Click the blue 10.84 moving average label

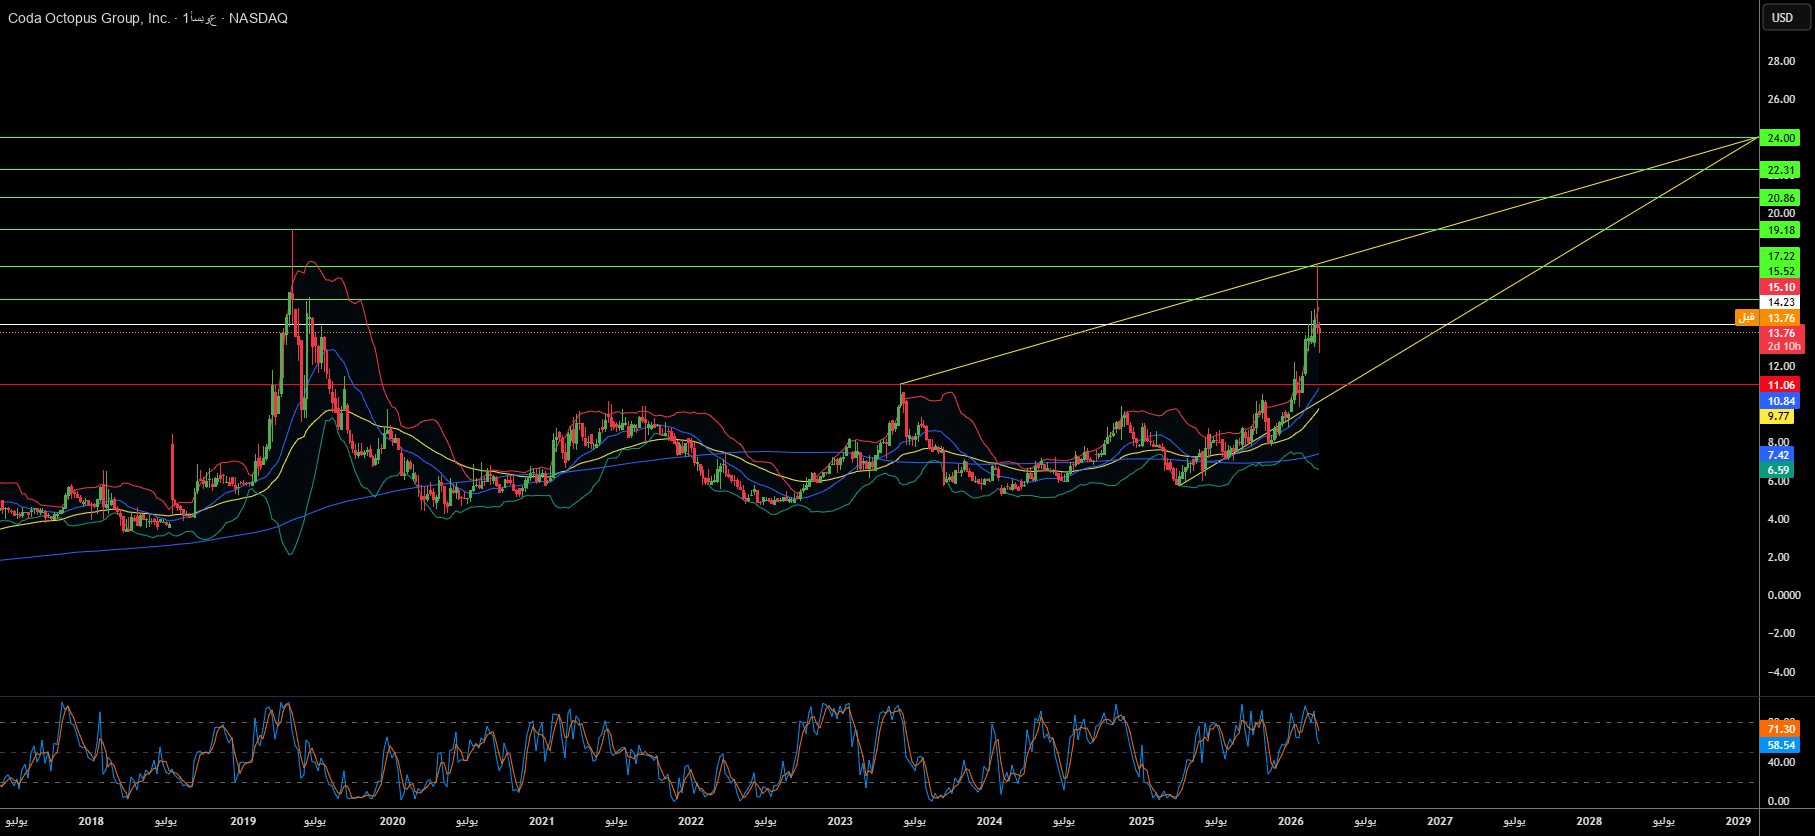click(1781, 401)
